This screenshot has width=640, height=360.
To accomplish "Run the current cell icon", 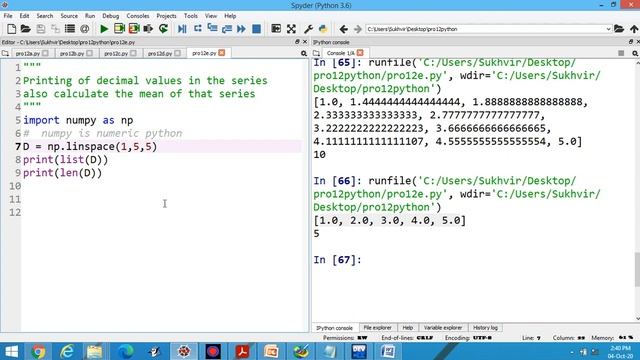I will (x=119, y=29).
